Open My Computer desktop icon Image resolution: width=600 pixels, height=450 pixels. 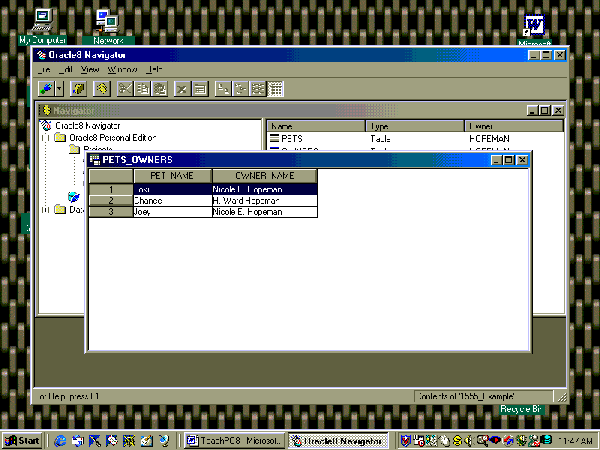(42, 26)
